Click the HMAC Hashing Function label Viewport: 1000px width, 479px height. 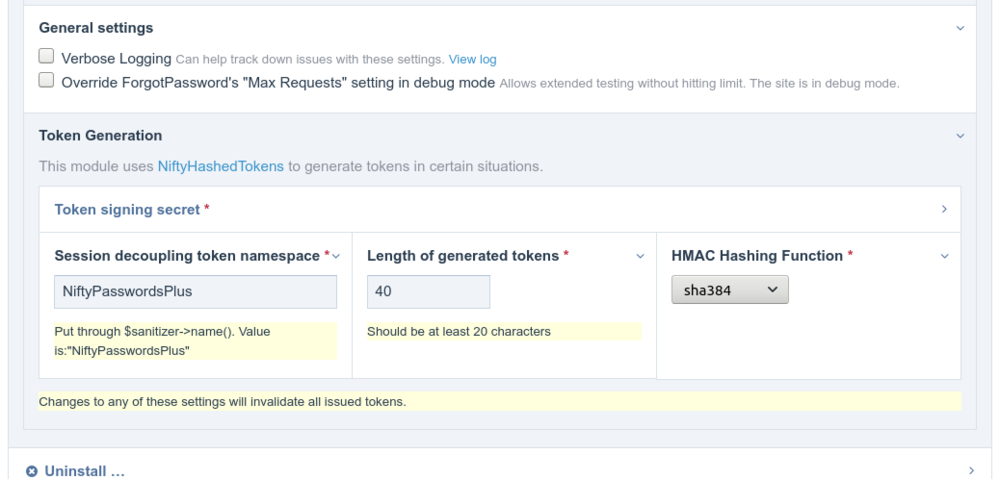pos(757,256)
